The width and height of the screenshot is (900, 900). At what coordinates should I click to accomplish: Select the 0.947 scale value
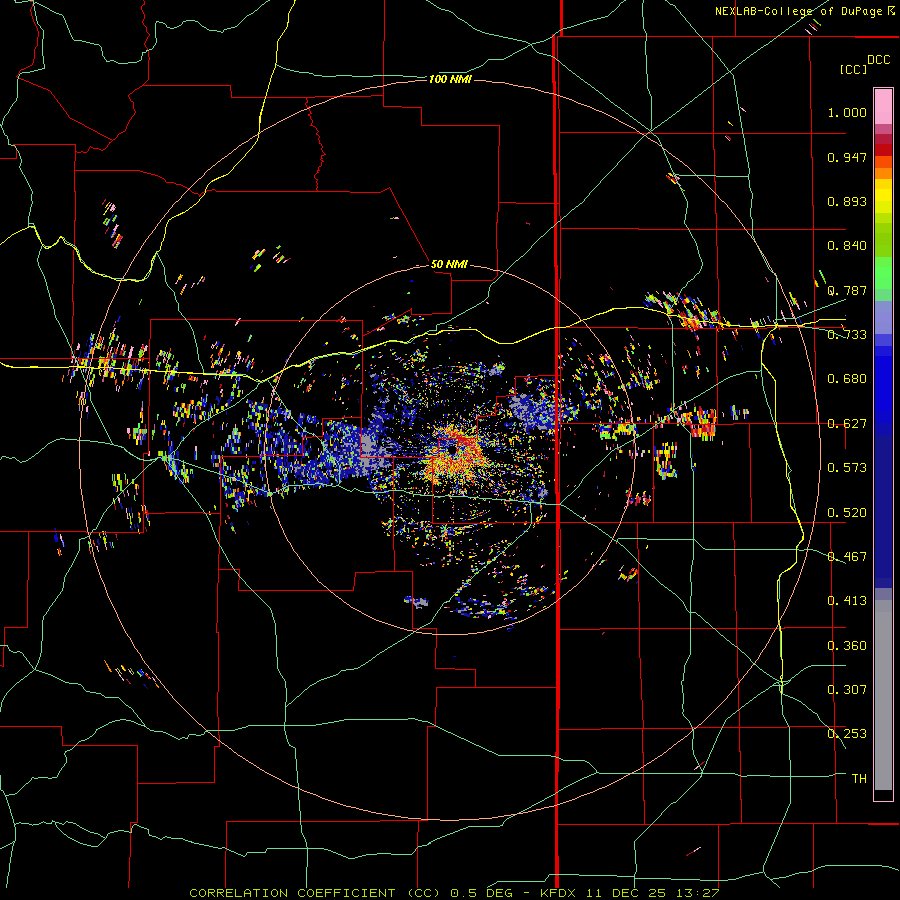pyautogui.click(x=847, y=157)
